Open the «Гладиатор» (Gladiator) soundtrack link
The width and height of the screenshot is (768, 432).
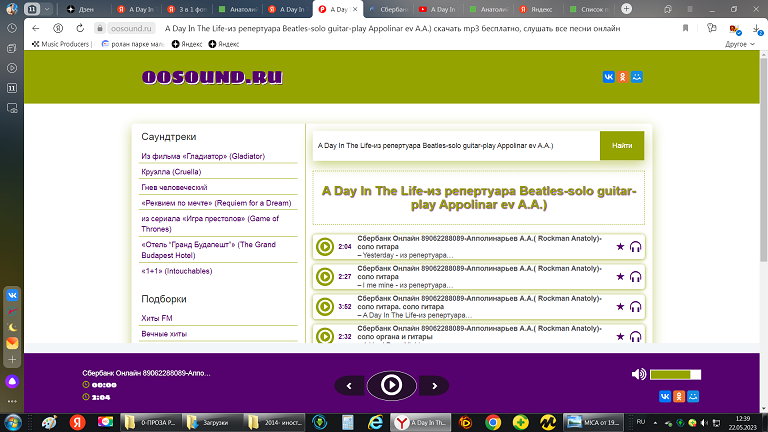[x=203, y=156]
